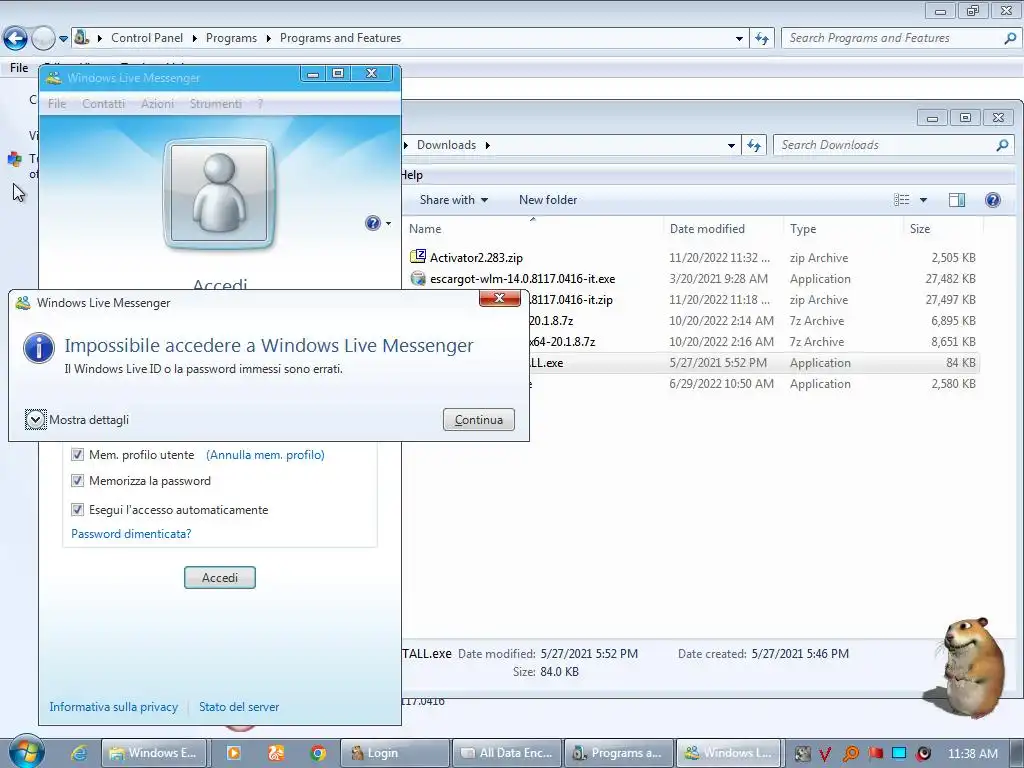Click Forward arrow in Programs and Features window
This screenshot has height=768, width=1024.
44,39
